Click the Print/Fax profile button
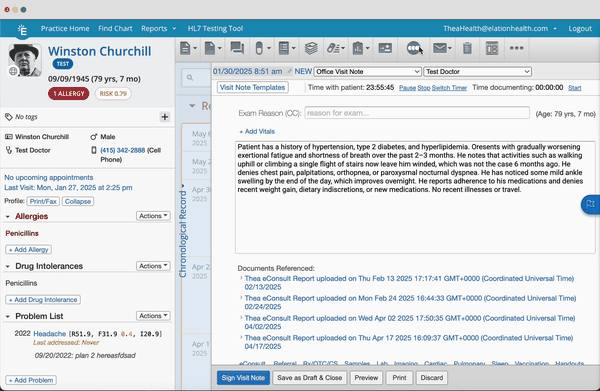Viewport: 600px width, 391px height. click(43, 201)
